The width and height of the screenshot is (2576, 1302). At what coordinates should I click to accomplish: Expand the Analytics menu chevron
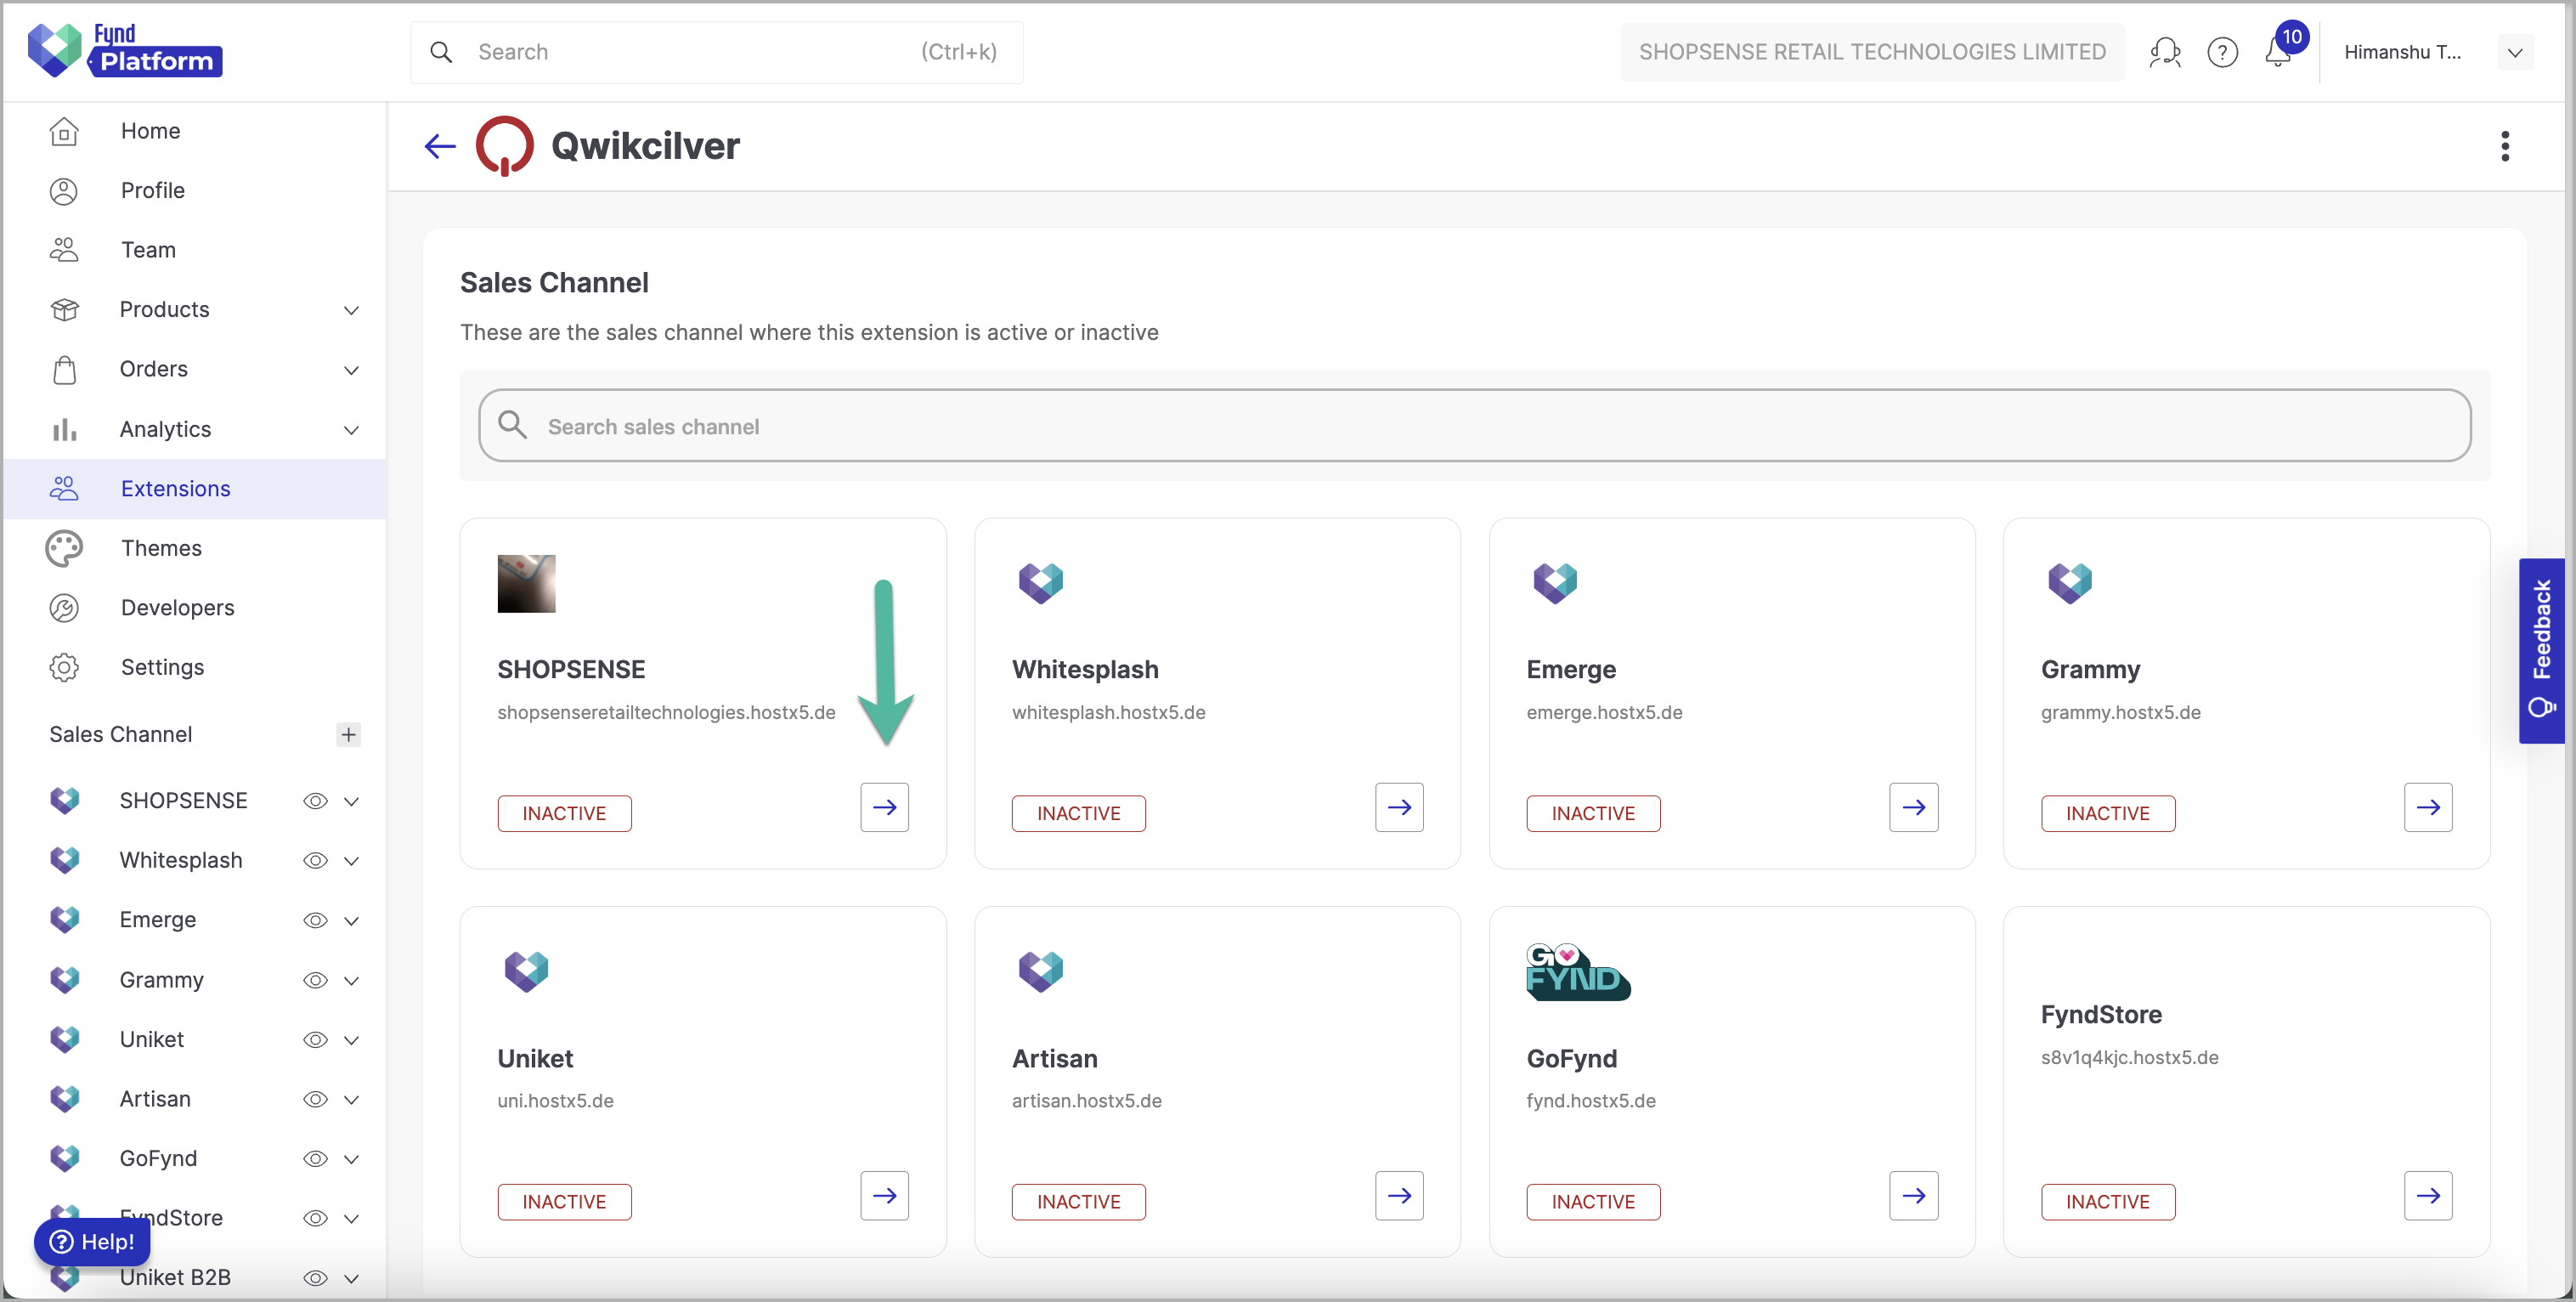click(x=351, y=430)
